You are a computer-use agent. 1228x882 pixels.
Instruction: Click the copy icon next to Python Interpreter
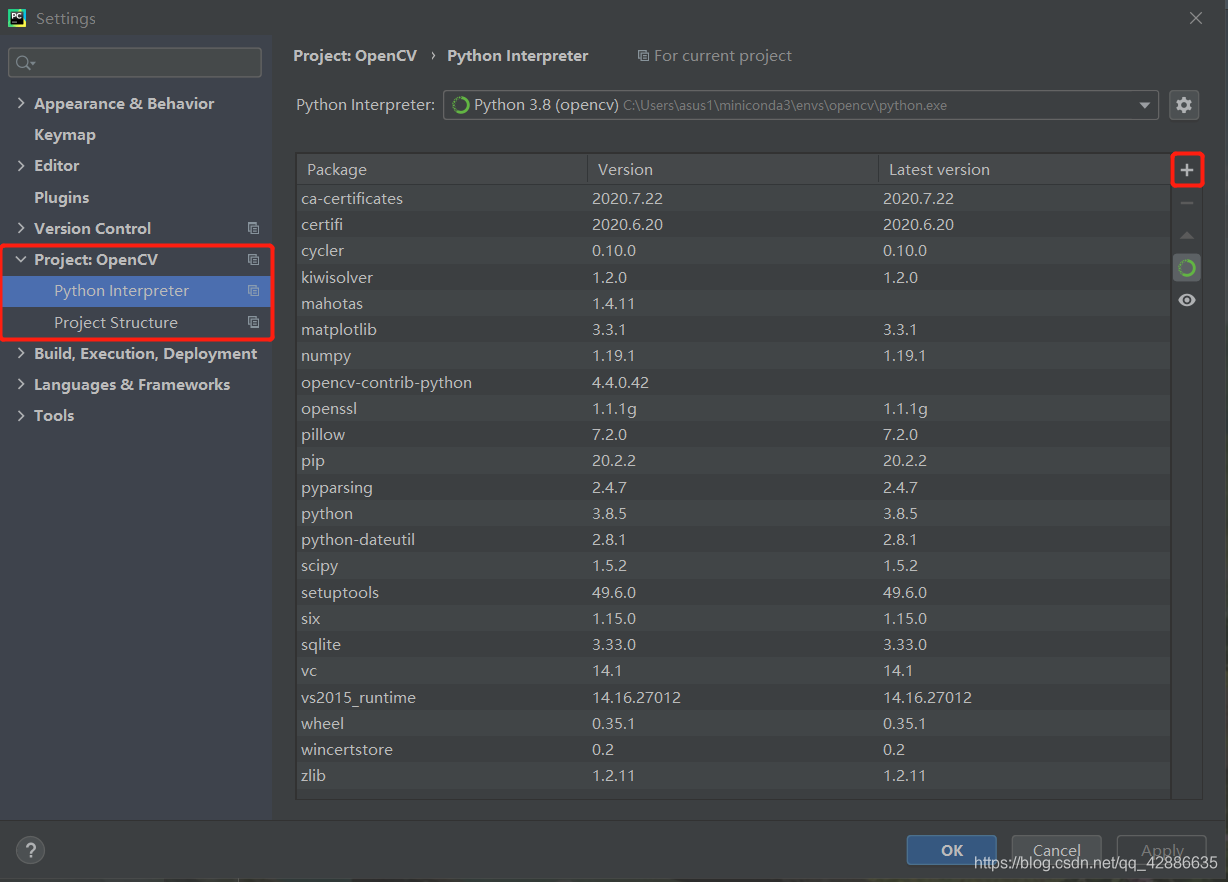click(x=253, y=291)
